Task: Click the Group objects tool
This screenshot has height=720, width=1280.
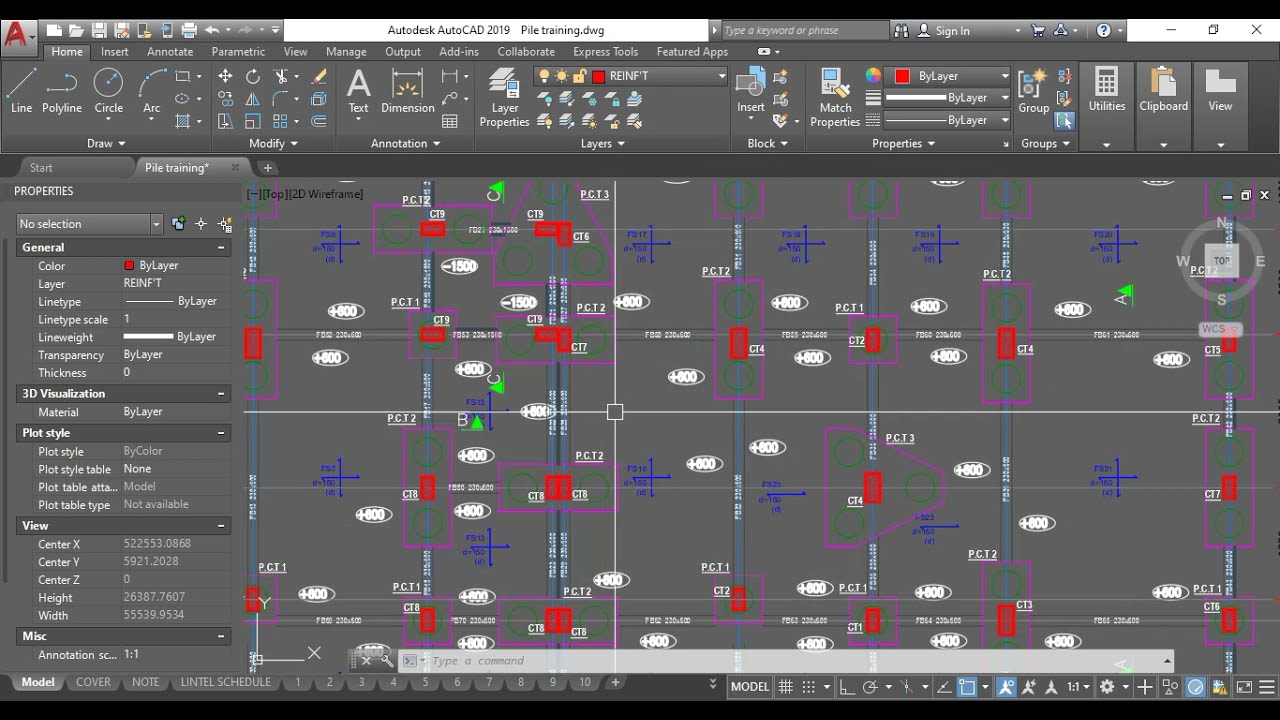Action: [1033, 91]
